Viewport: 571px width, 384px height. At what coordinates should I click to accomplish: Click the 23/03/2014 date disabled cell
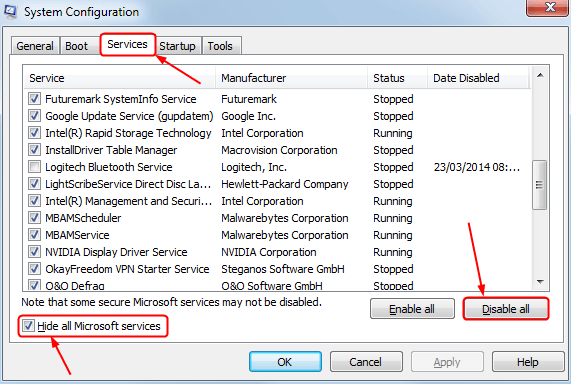click(x=477, y=167)
